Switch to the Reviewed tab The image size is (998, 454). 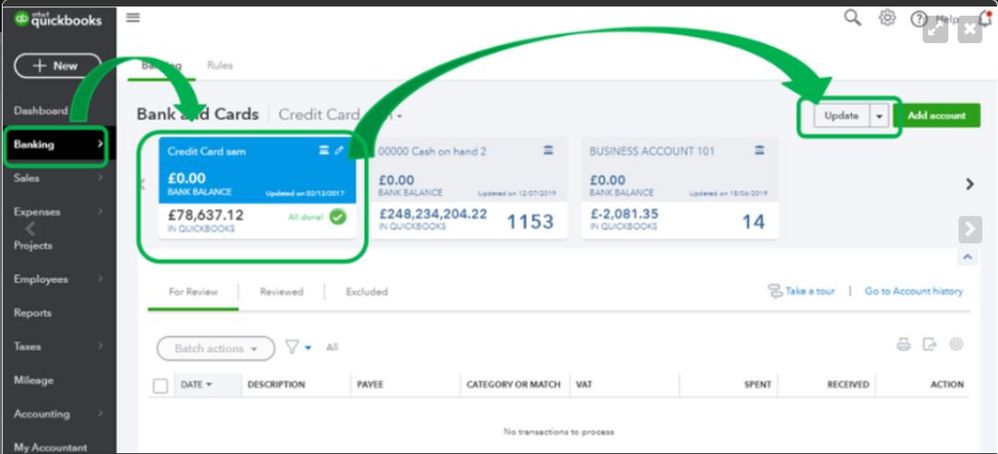tap(281, 292)
